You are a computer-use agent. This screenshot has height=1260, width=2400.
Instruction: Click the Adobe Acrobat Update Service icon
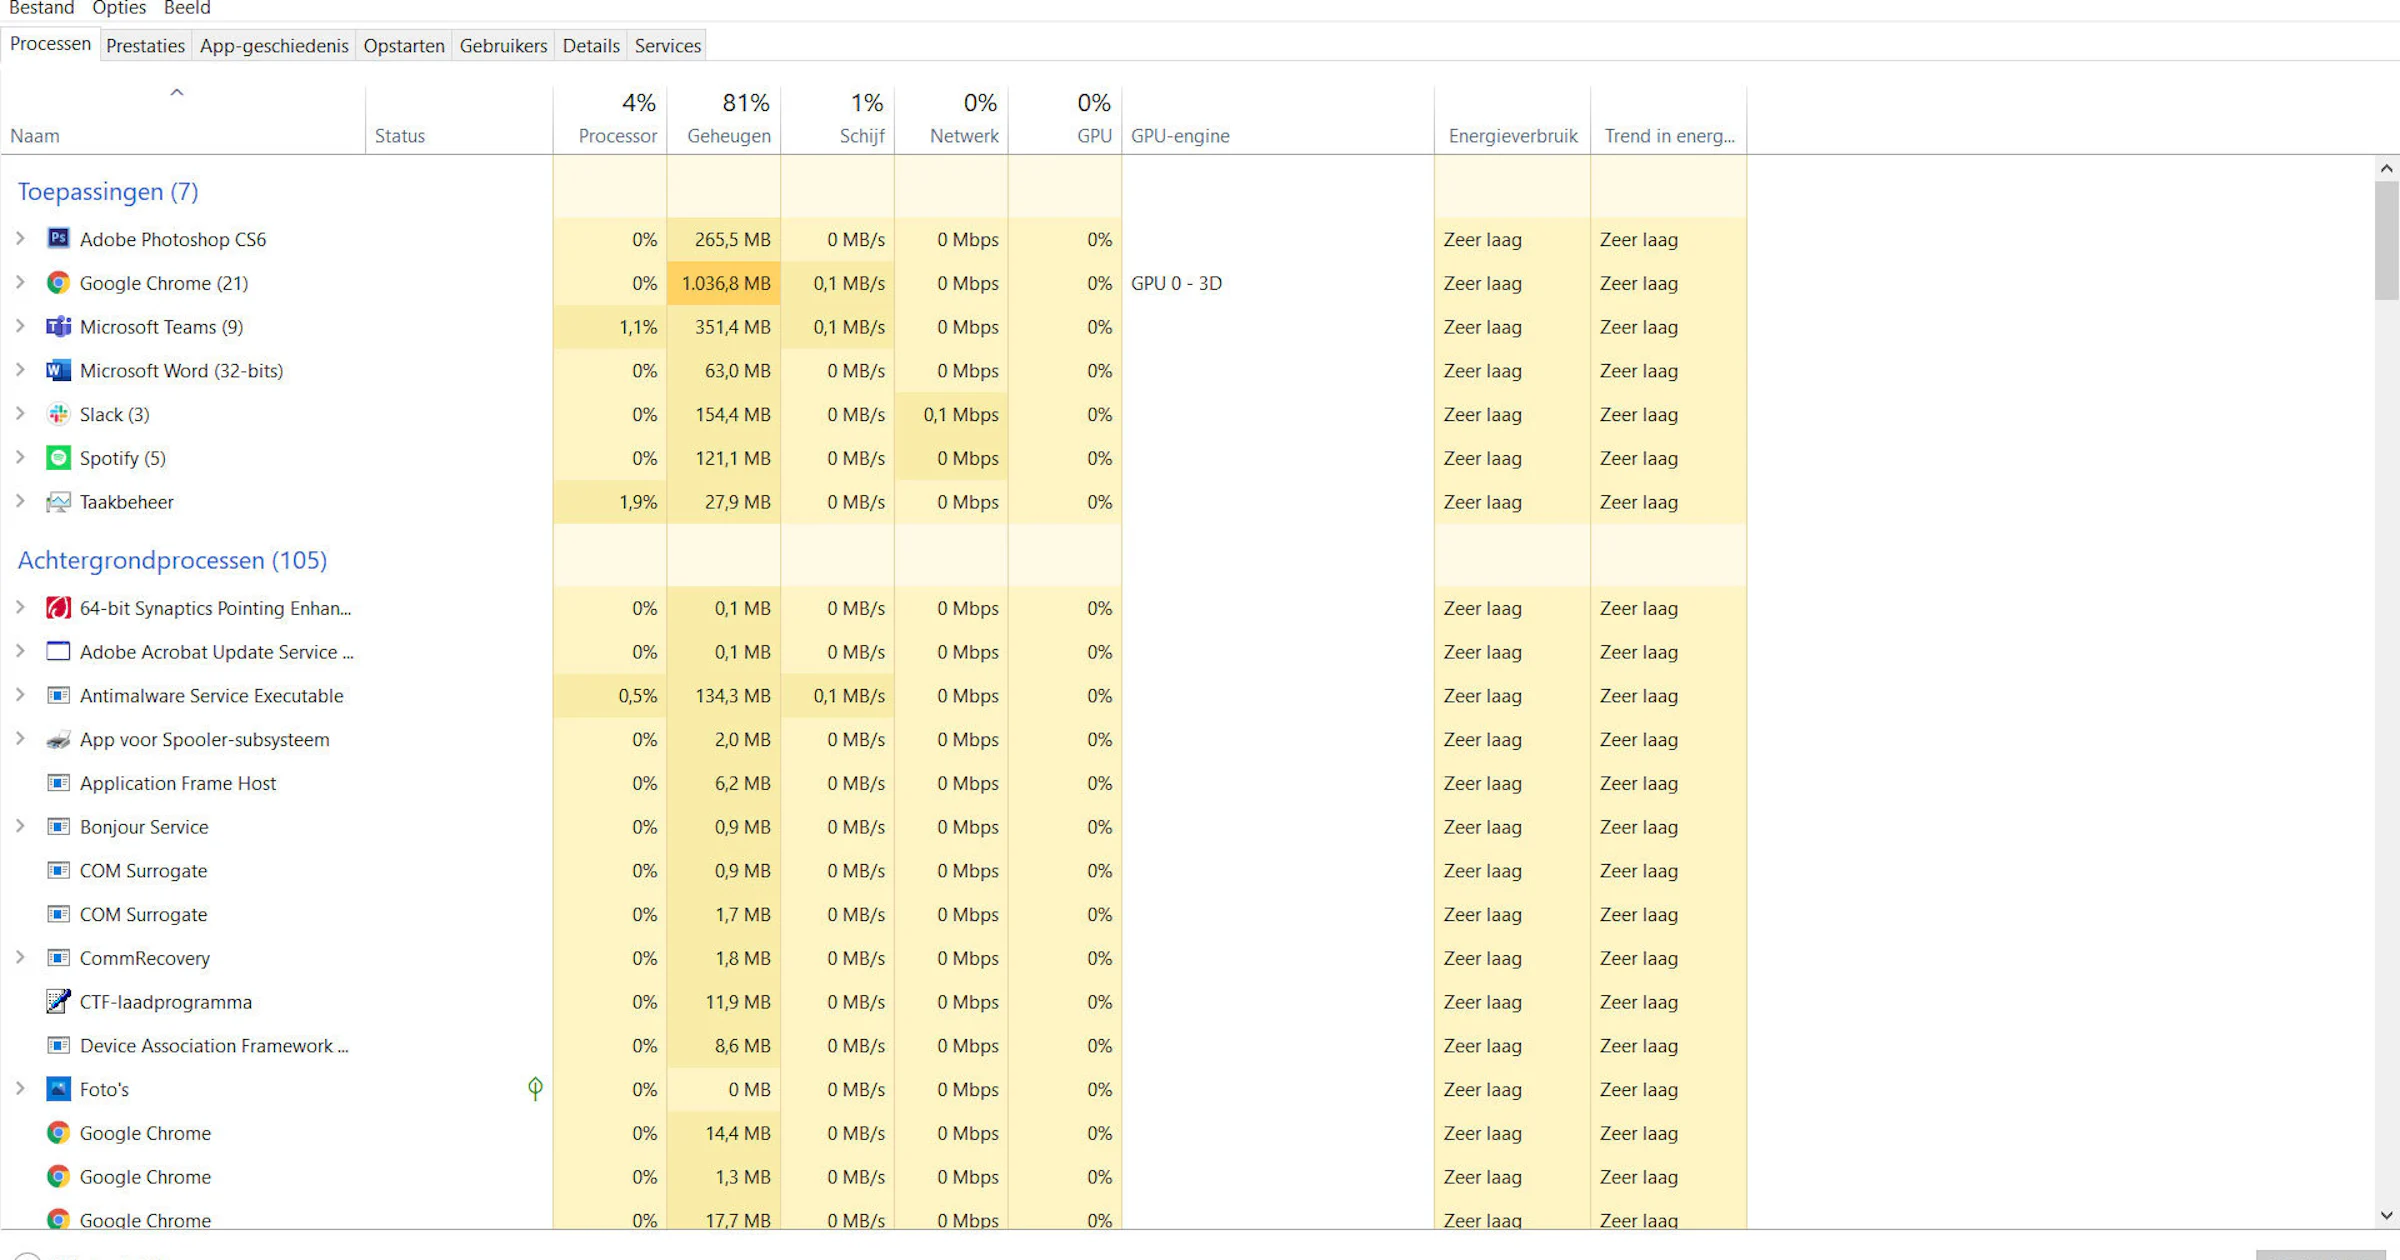pos(58,652)
